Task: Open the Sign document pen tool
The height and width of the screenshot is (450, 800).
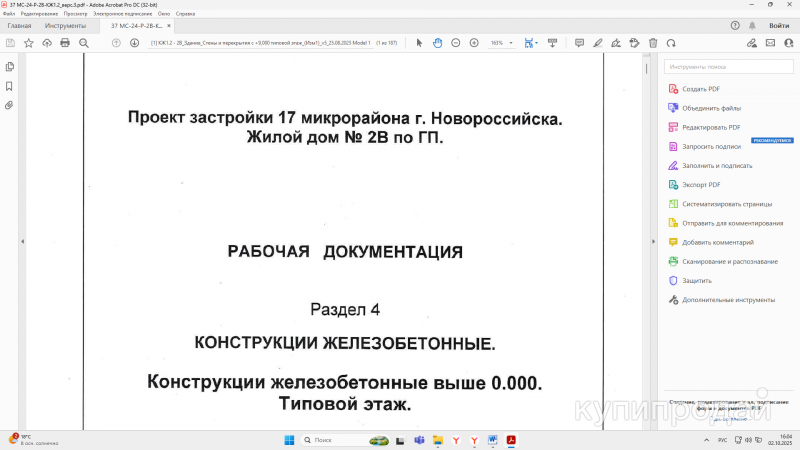Action: tap(616, 43)
